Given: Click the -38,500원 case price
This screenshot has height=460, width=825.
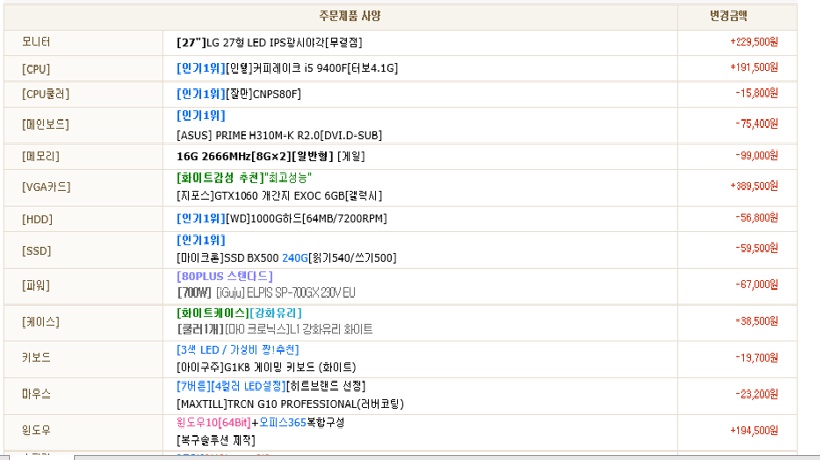Looking at the screenshot, I should (x=757, y=322).
